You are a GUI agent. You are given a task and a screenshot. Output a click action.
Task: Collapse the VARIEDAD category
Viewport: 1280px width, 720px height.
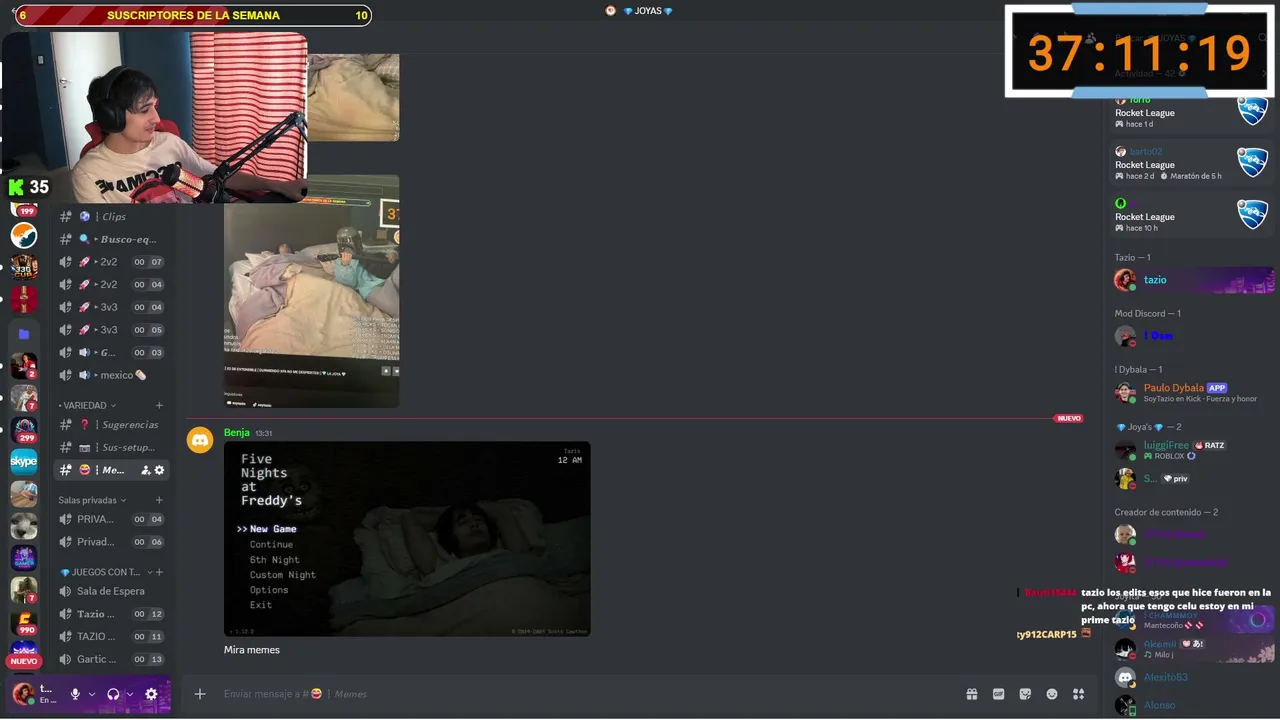pos(87,405)
